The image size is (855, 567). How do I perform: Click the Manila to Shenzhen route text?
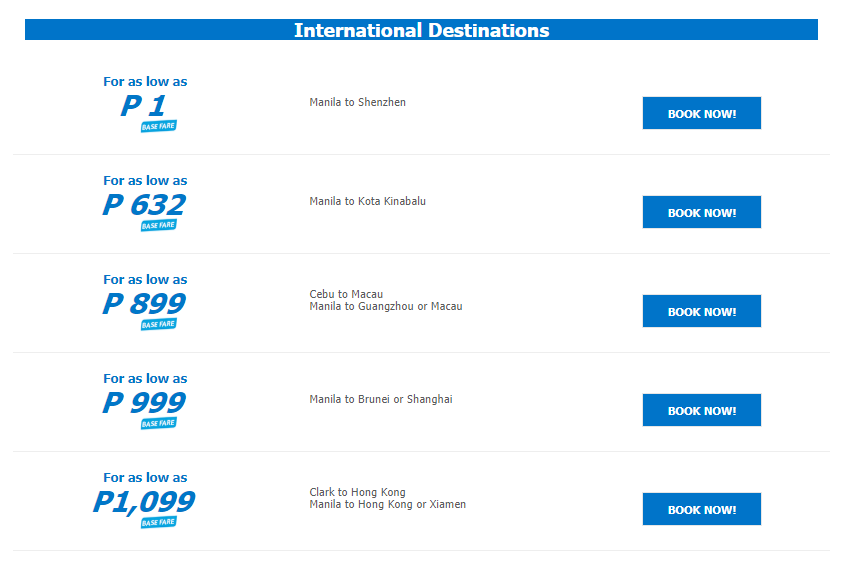point(357,102)
